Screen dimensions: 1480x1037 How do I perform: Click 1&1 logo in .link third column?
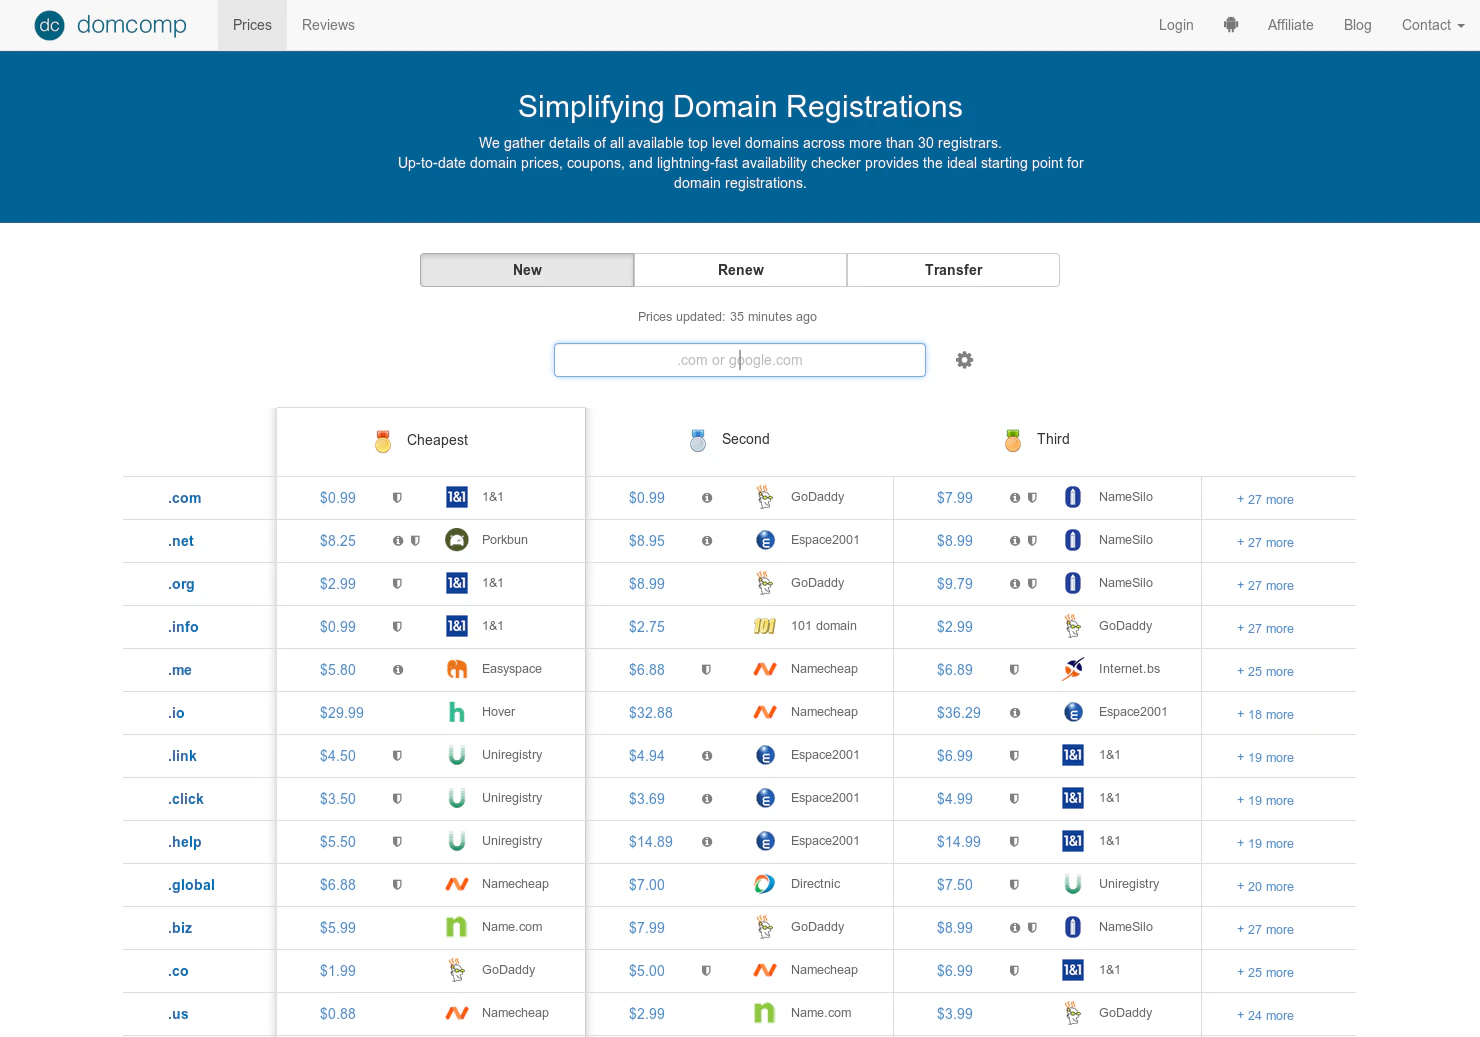pos(1073,755)
